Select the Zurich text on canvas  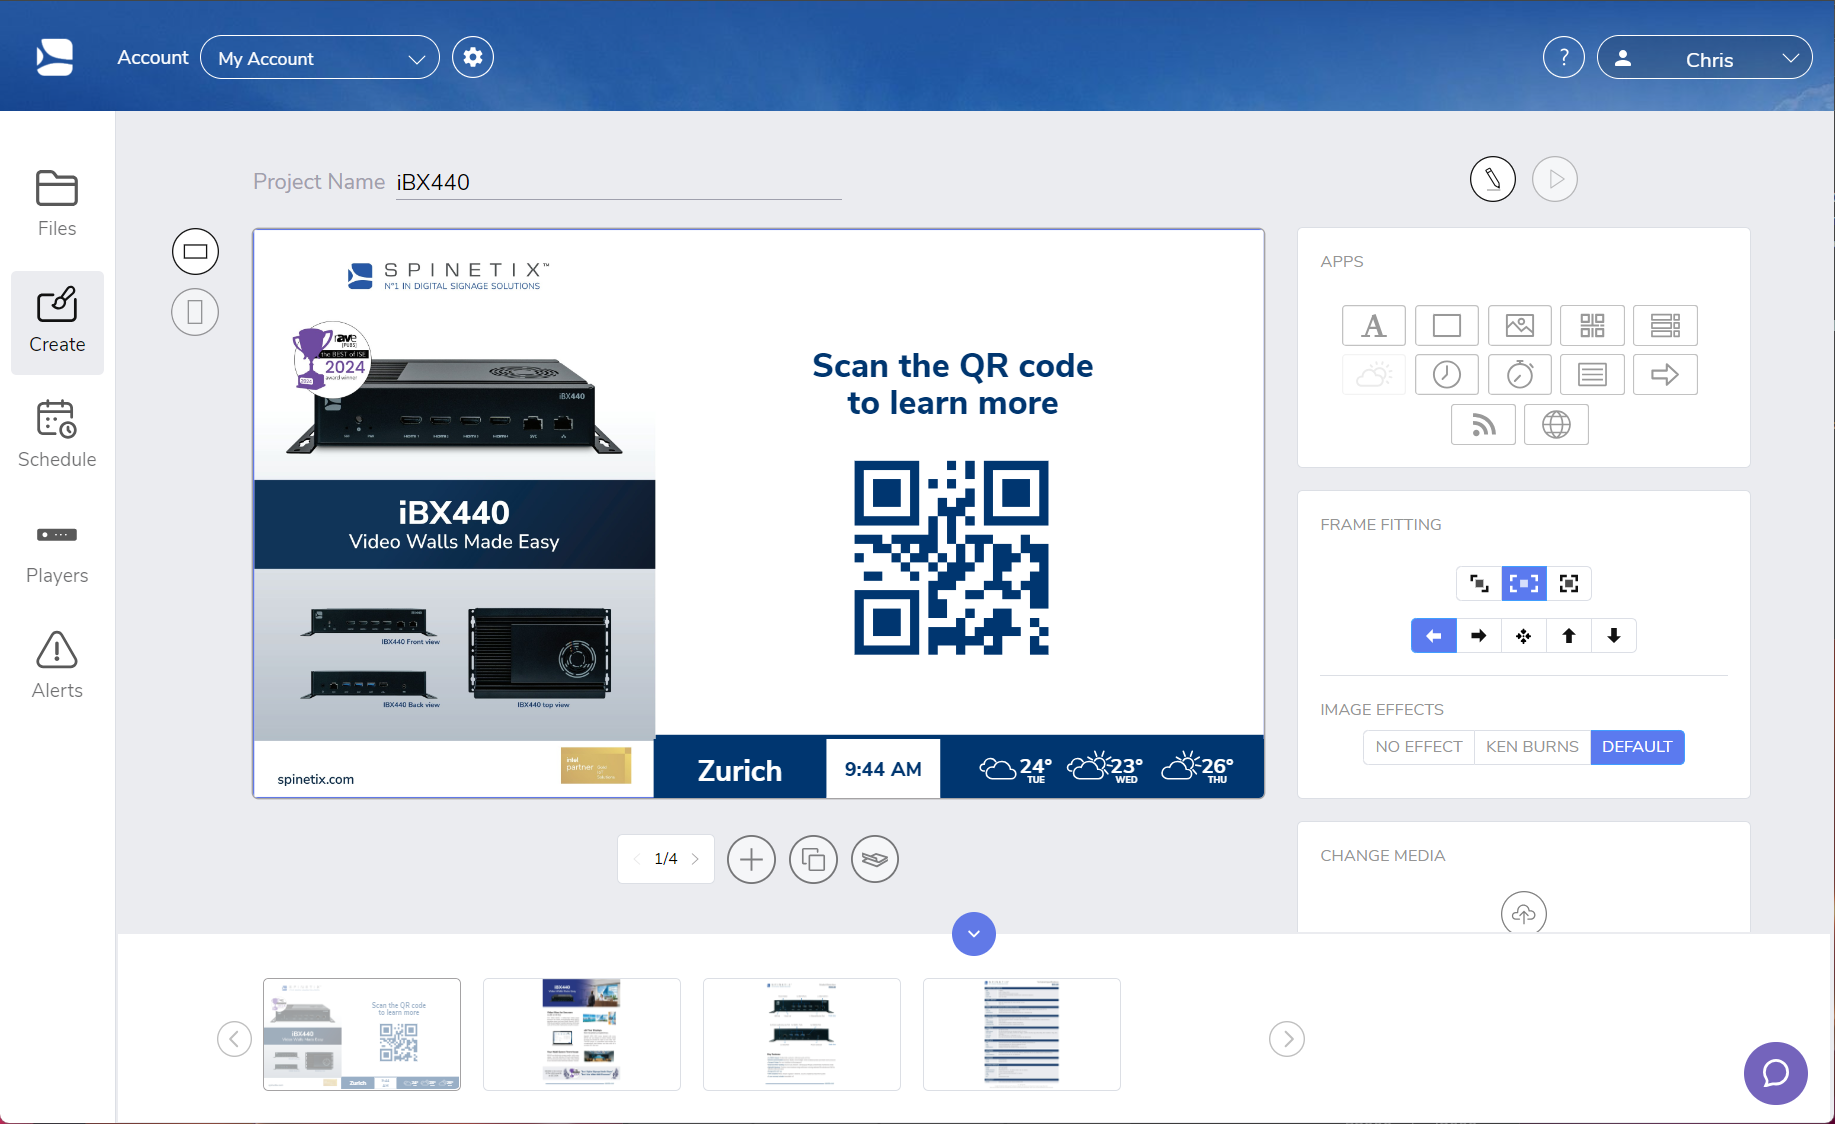740,770
